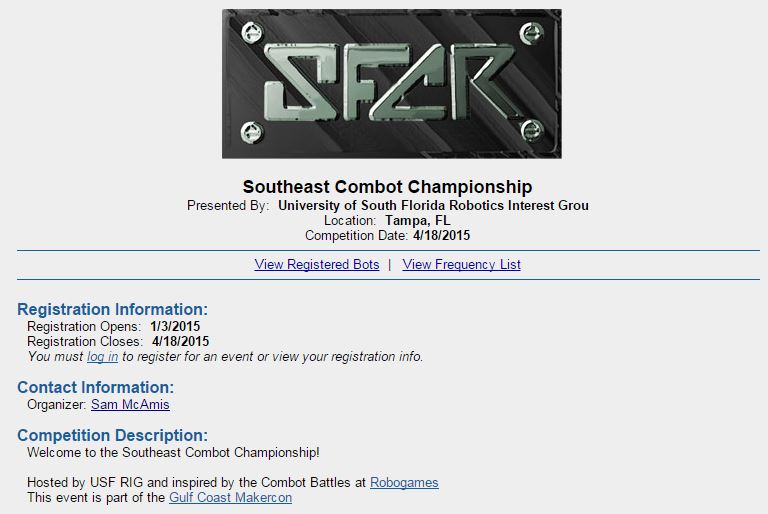Open organizer Sam McAmis contact link
768x514 pixels.
(130, 405)
